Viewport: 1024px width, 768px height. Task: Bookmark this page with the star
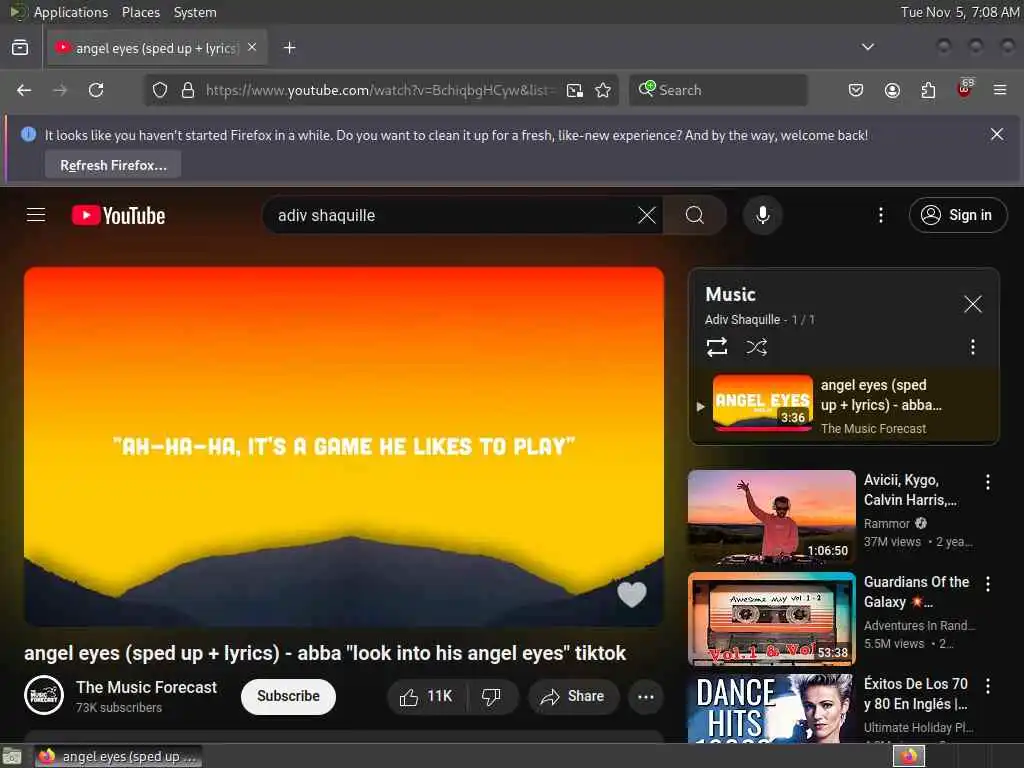pos(603,90)
